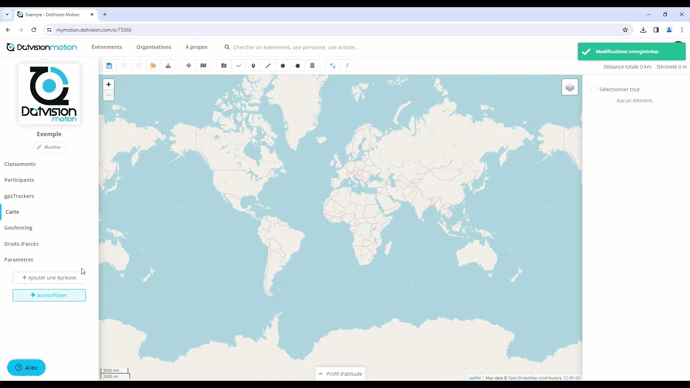Click the Aide help button

(x=26, y=367)
